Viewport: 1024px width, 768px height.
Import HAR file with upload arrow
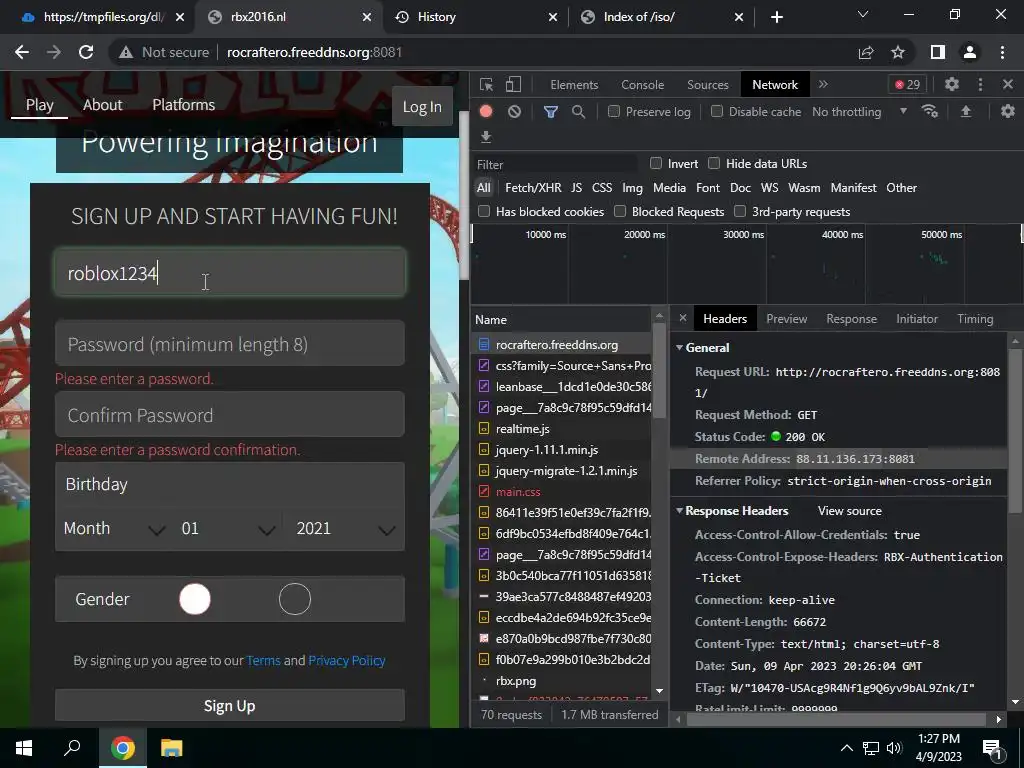(x=965, y=112)
